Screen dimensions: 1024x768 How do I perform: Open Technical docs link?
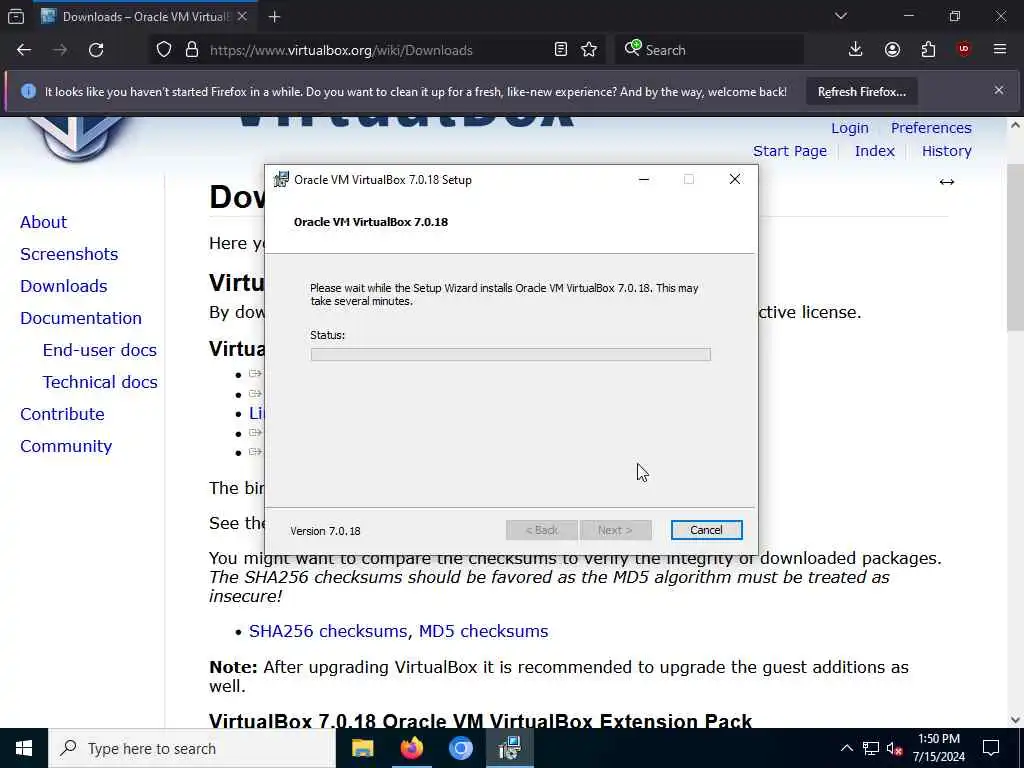click(100, 382)
